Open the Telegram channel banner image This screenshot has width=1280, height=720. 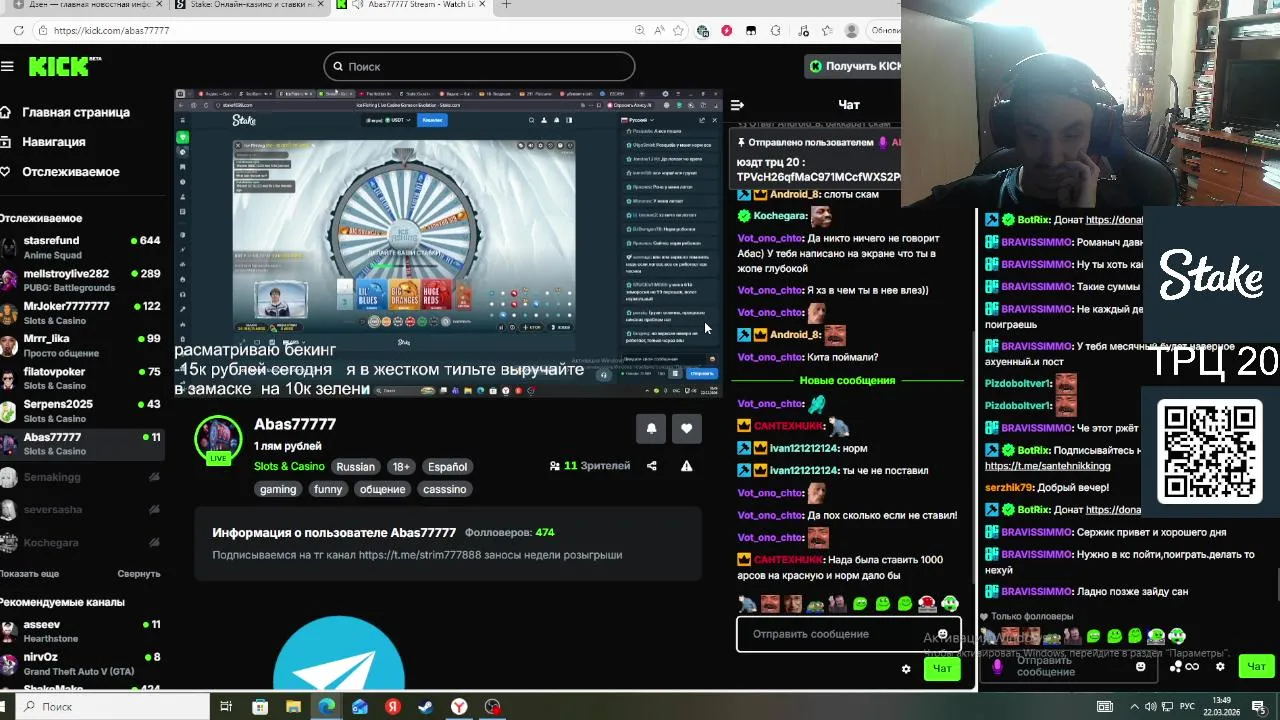pyautogui.click(x=339, y=655)
